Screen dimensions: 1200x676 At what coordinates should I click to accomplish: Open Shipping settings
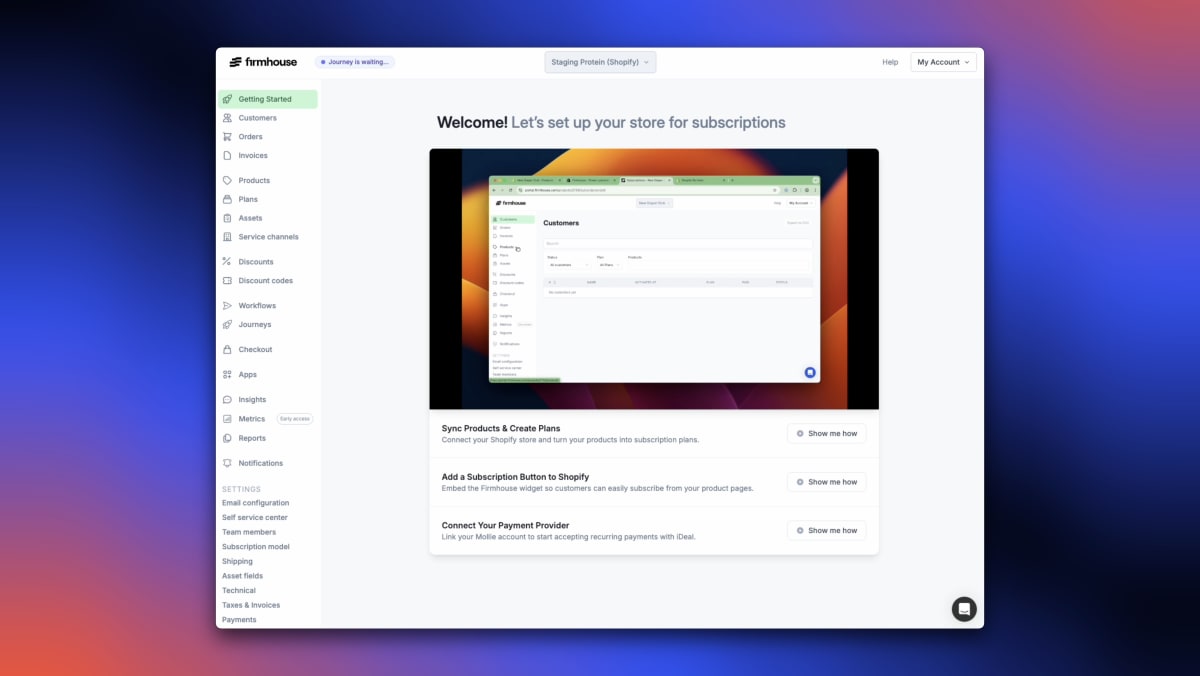pyautogui.click(x=237, y=562)
